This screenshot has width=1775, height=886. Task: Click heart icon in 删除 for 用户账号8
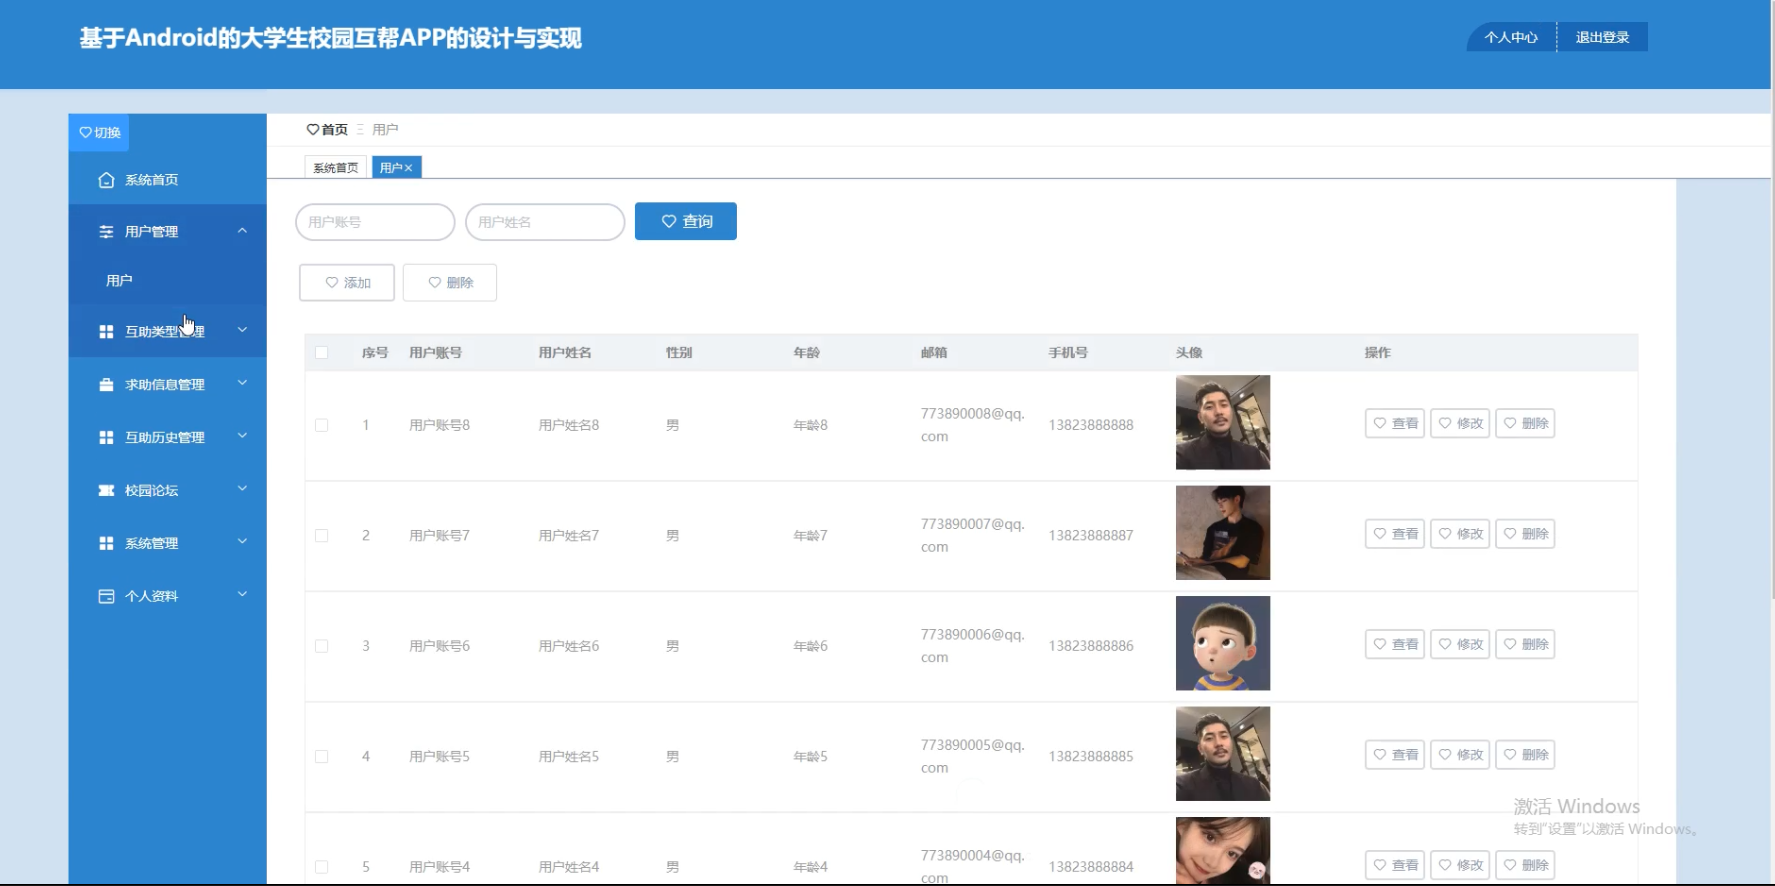[x=1510, y=423]
